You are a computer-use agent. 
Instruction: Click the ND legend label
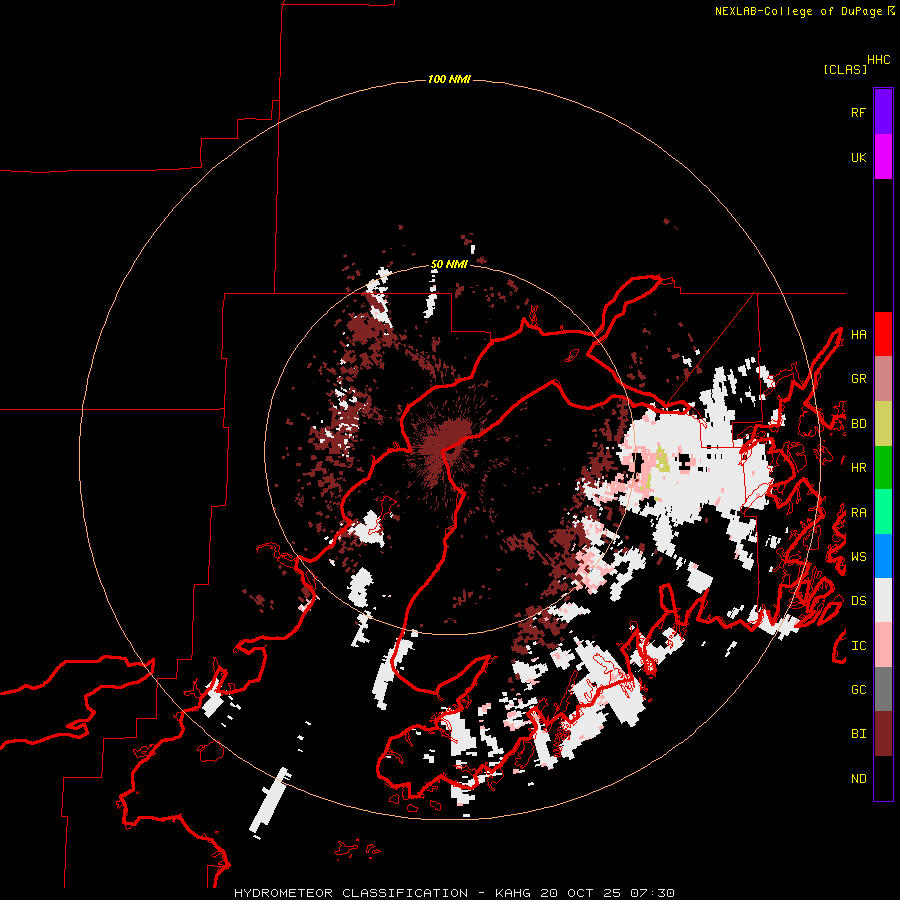(x=858, y=779)
